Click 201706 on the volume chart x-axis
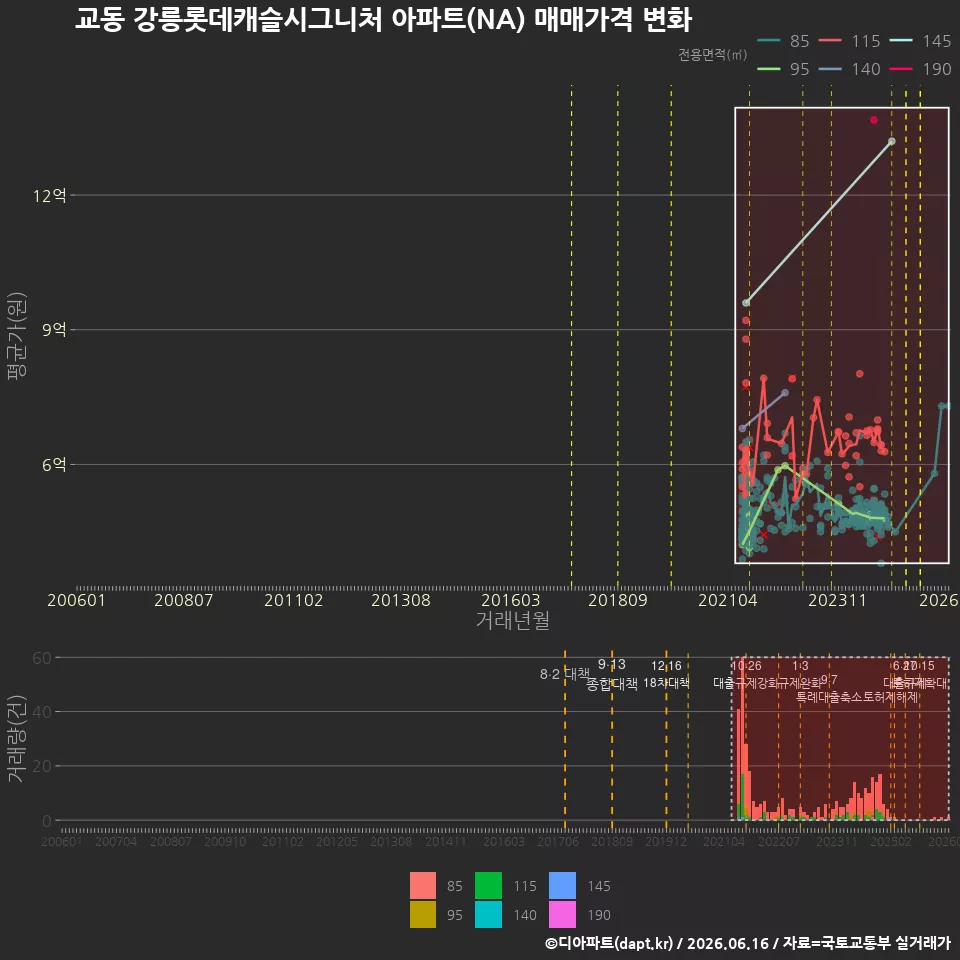Image resolution: width=960 pixels, height=960 pixels. click(x=558, y=842)
